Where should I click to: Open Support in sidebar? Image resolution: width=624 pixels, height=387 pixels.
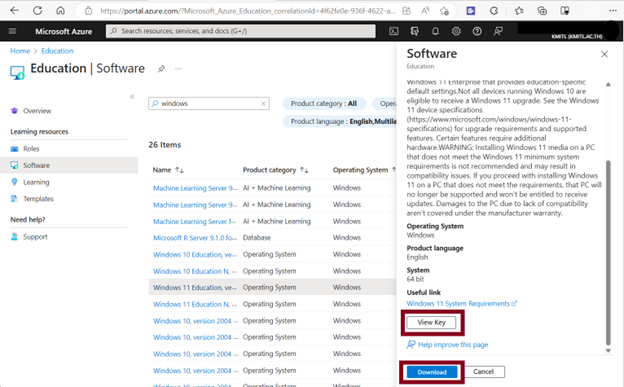(35, 237)
